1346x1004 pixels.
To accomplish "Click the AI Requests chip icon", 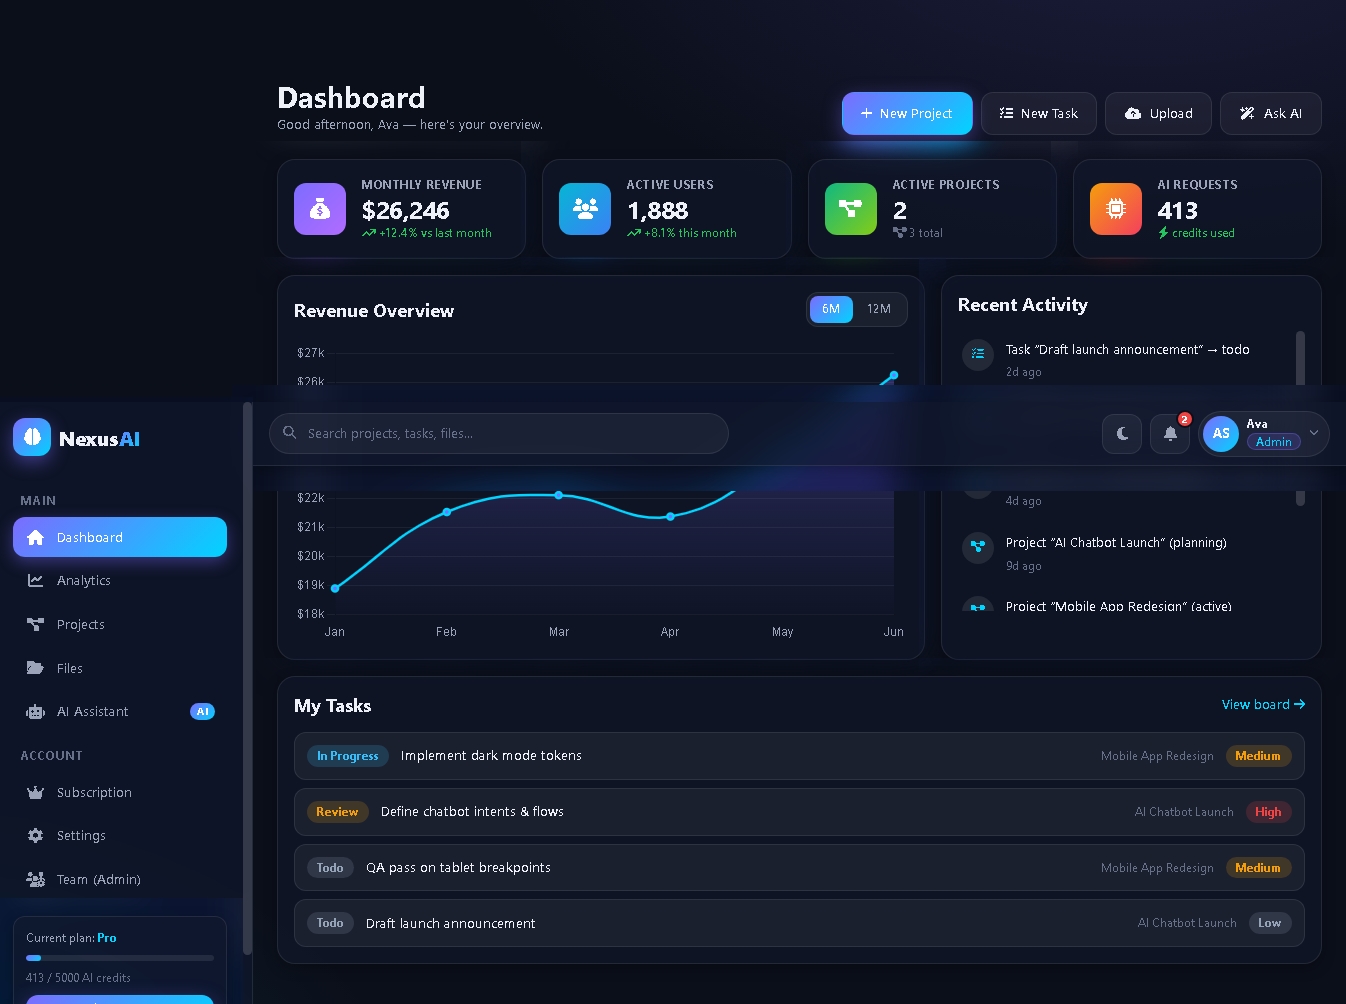I will coord(1116,209).
